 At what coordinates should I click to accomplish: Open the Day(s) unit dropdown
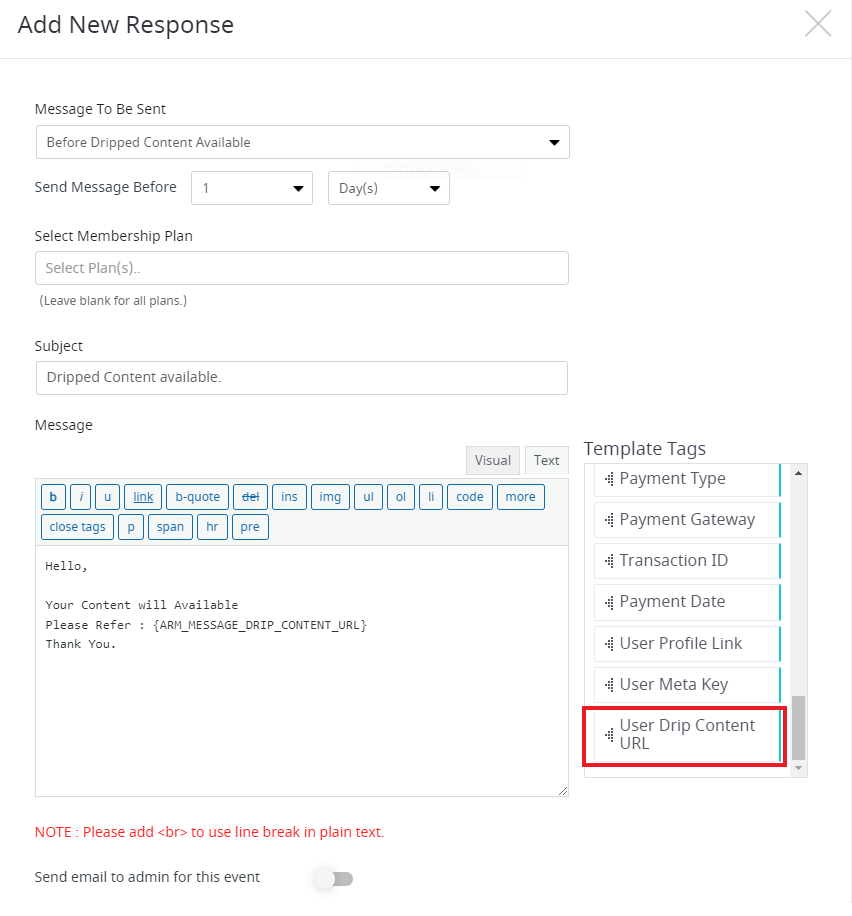click(389, 188)
